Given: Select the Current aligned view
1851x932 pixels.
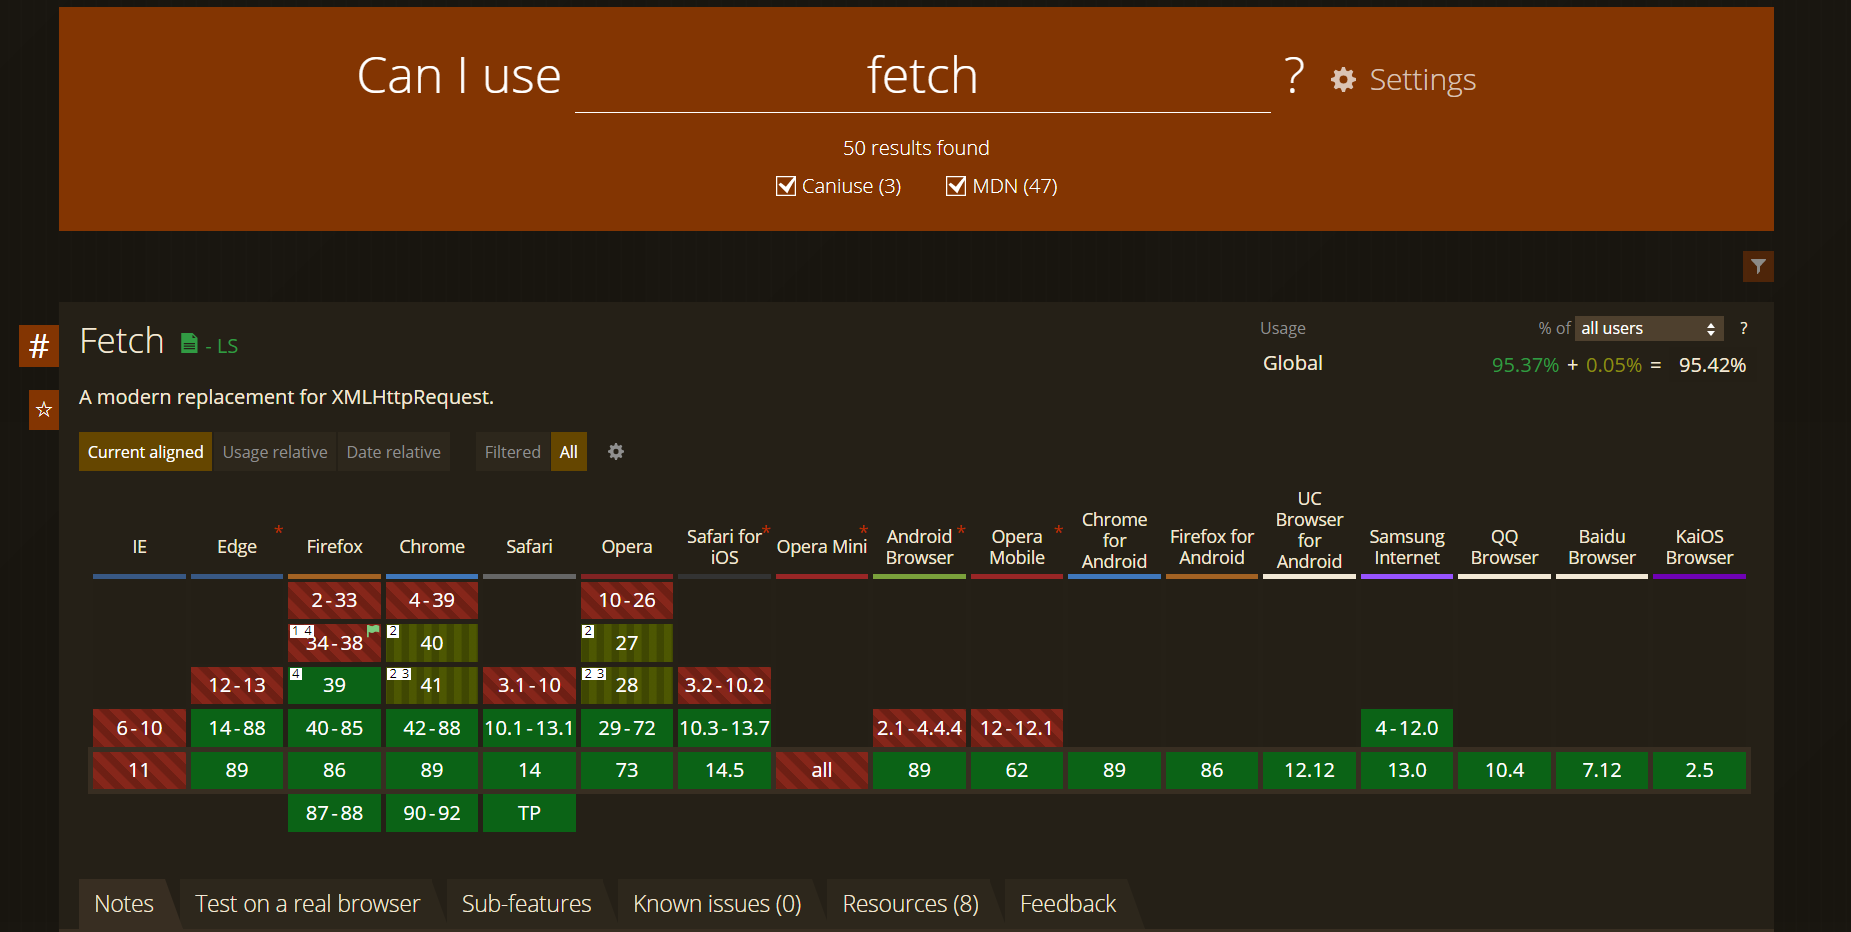Looking at the screenshot, I should [145, 452].
